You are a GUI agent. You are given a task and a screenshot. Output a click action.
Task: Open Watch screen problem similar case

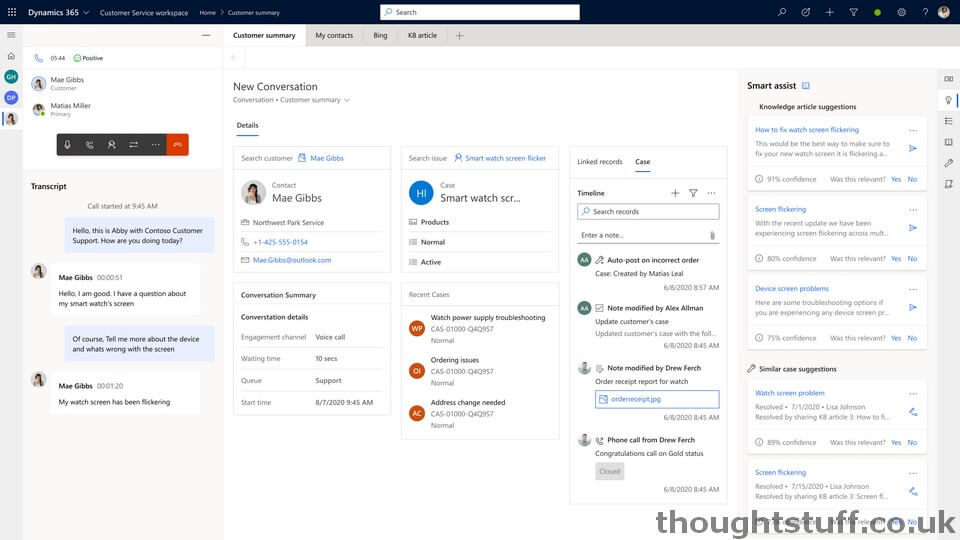click(789, 393)
